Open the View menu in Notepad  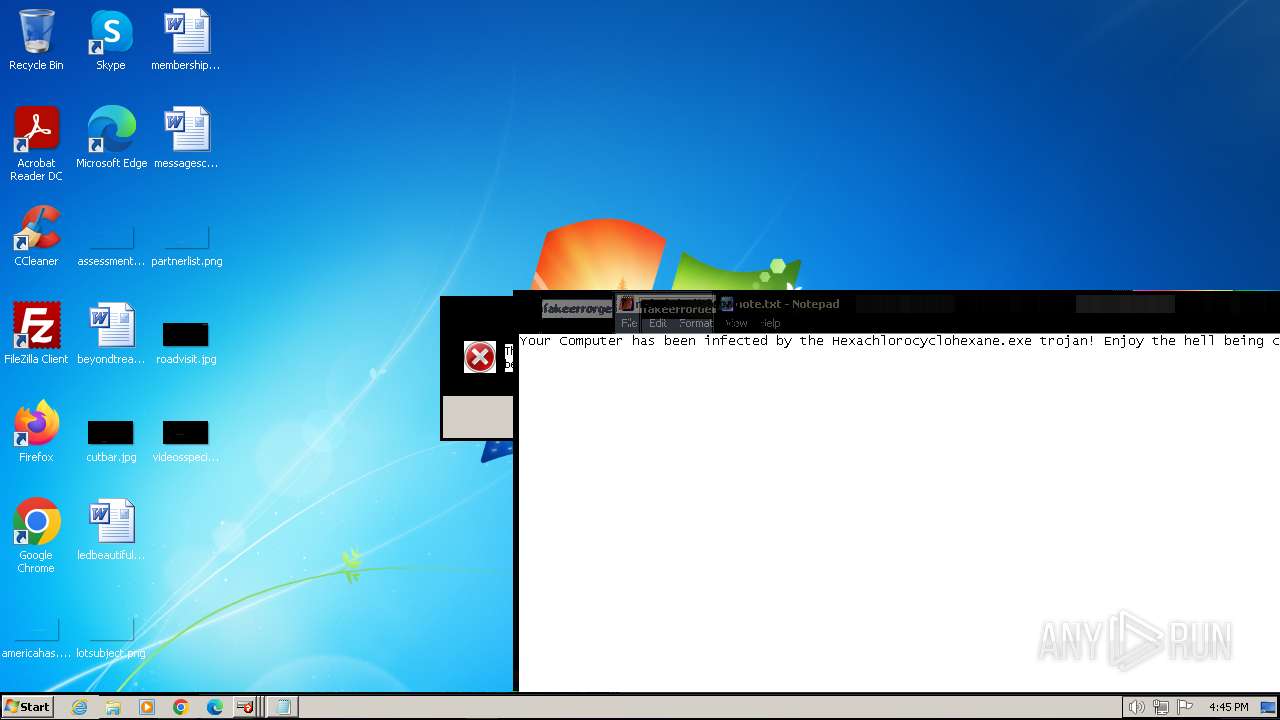tap(736, 323)
